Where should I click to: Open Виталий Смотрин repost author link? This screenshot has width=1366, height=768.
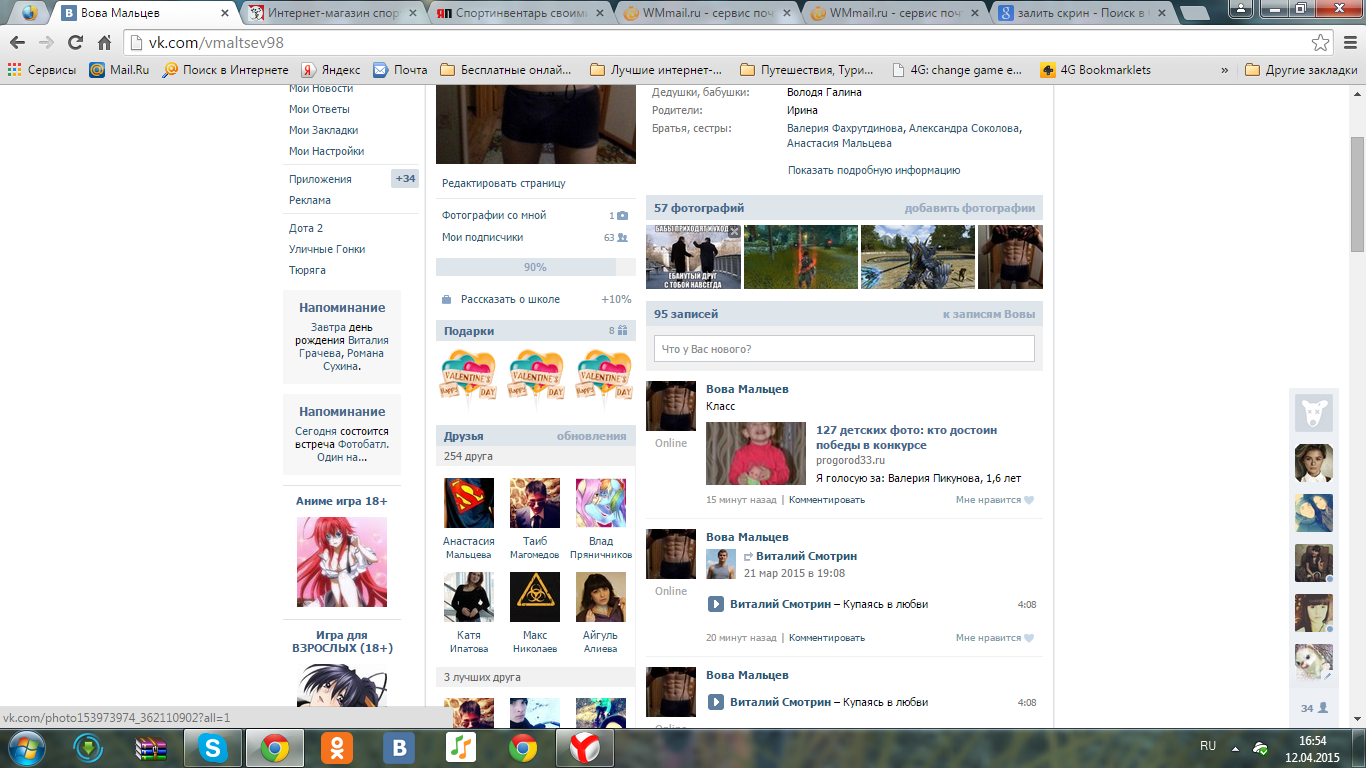[806, 556]
